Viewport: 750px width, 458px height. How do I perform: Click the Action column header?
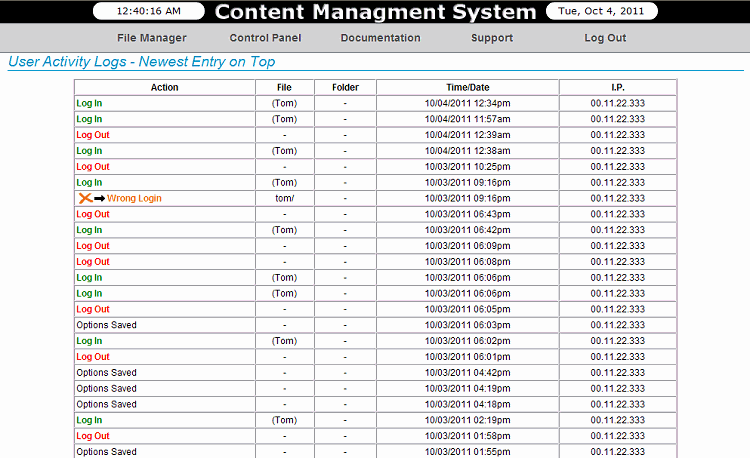coord(165,87)
